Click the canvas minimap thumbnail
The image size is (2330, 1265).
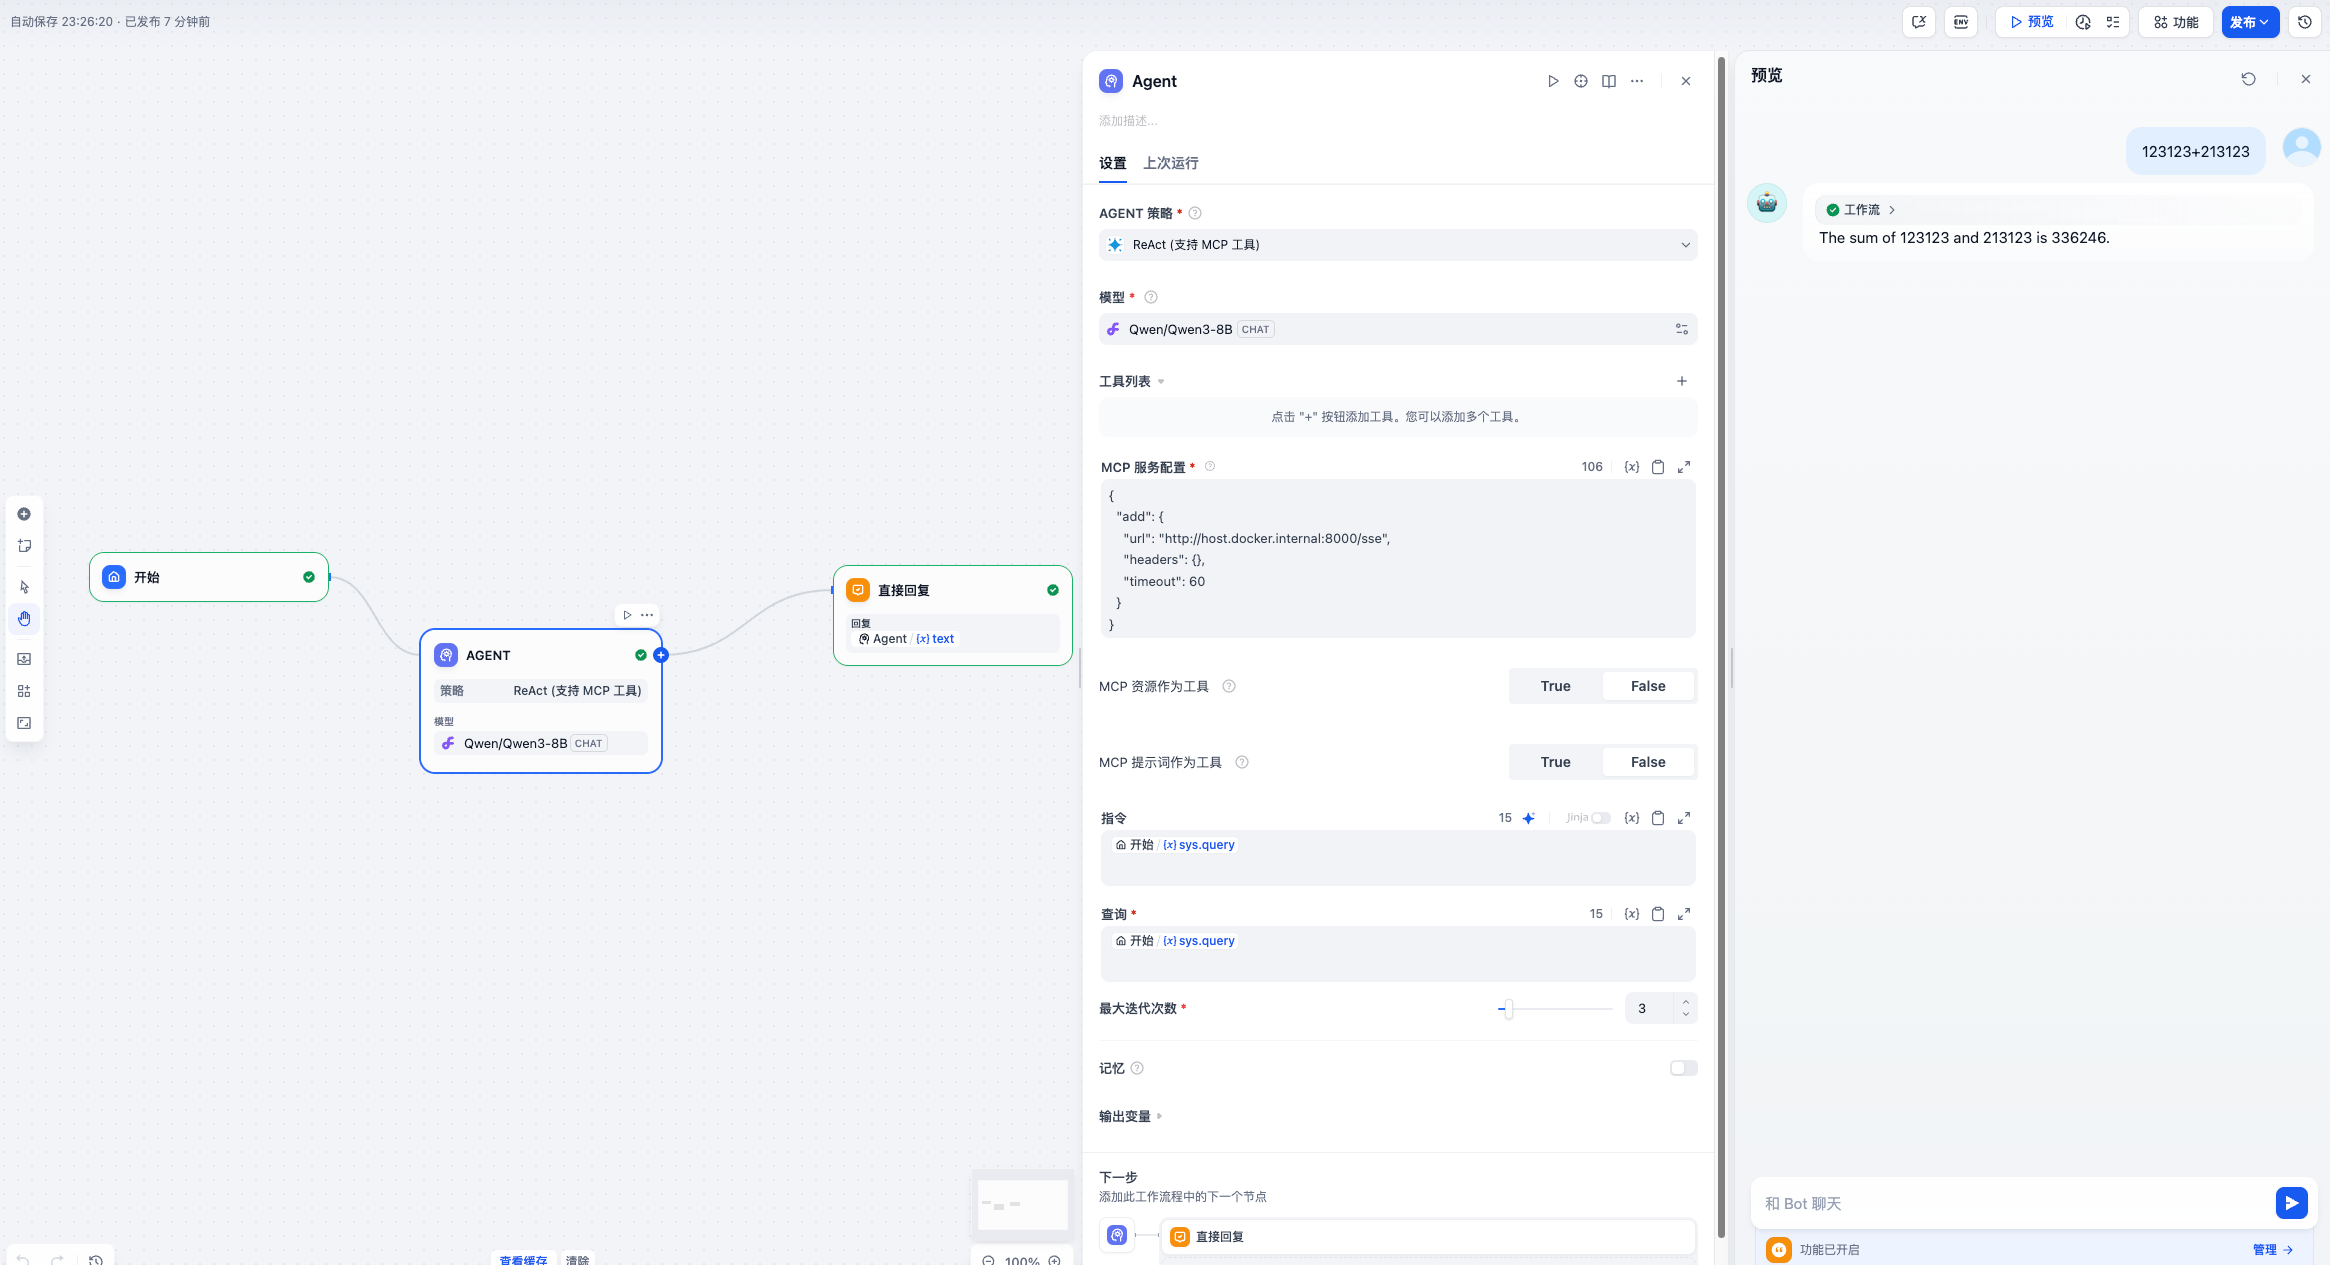(1022, 1204)
